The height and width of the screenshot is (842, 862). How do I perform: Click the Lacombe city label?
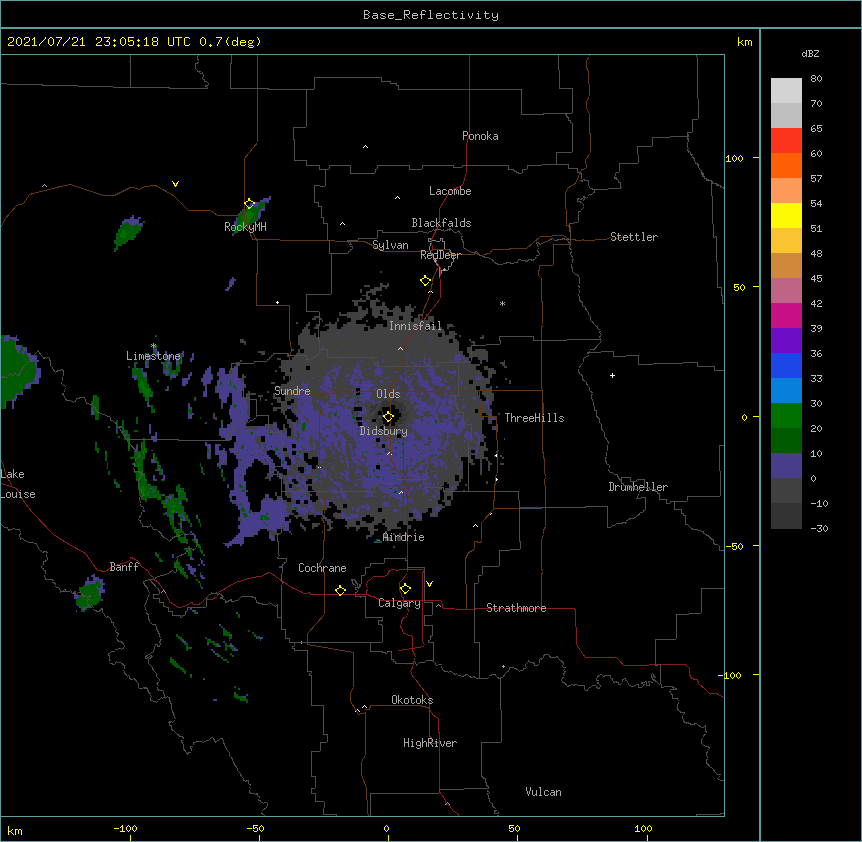[x=450, y=191]
